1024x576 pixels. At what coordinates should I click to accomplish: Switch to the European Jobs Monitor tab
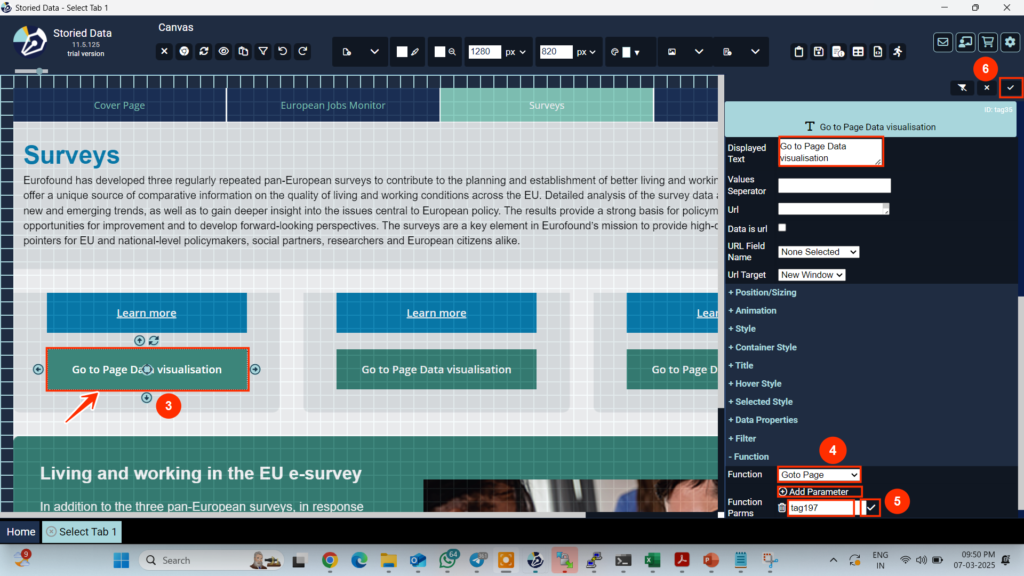[x=332, y=105]
